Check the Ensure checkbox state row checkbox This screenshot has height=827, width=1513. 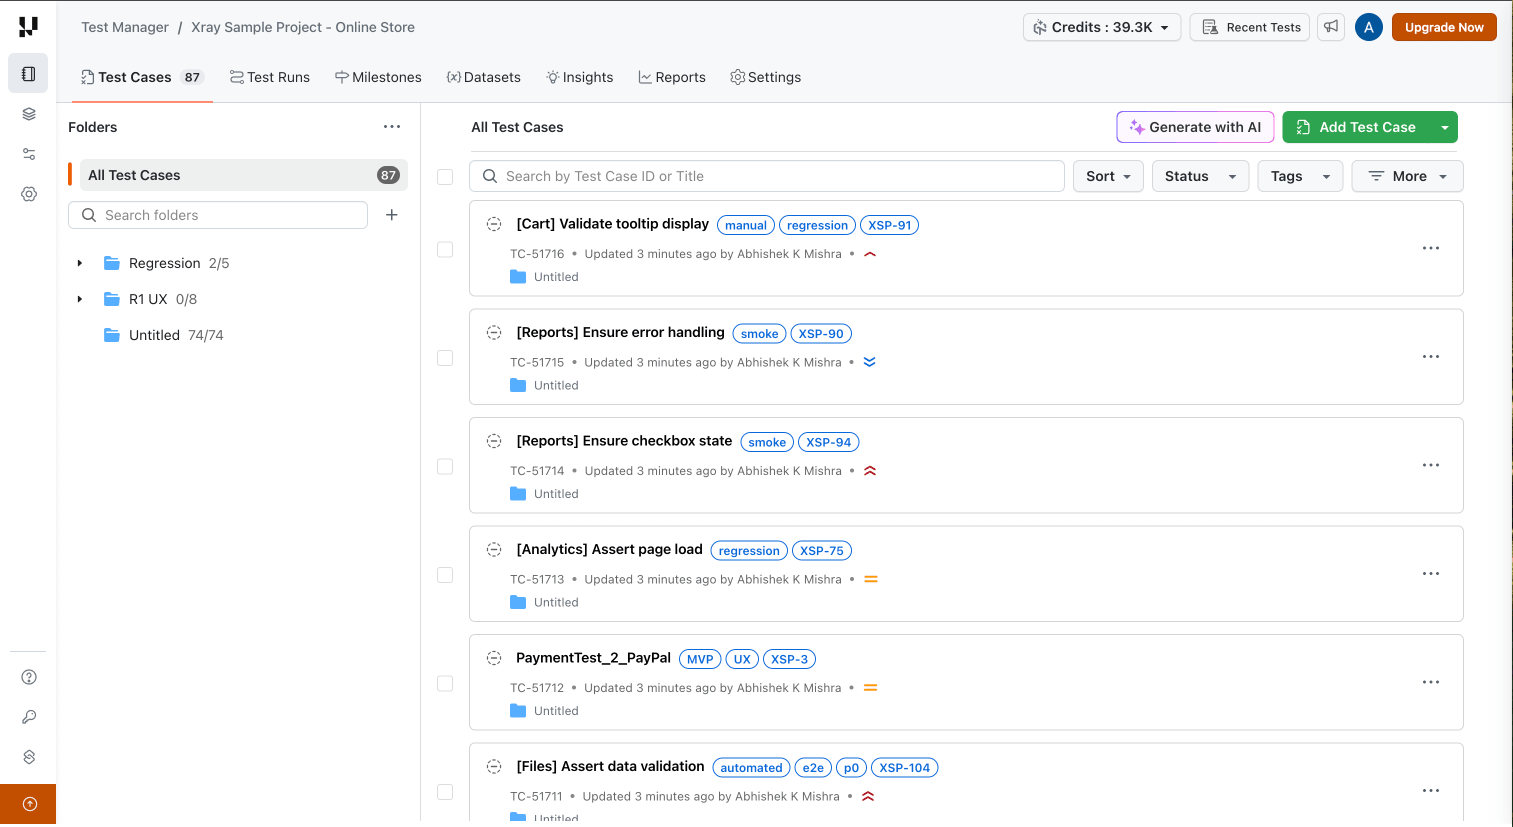pos(445,466)
